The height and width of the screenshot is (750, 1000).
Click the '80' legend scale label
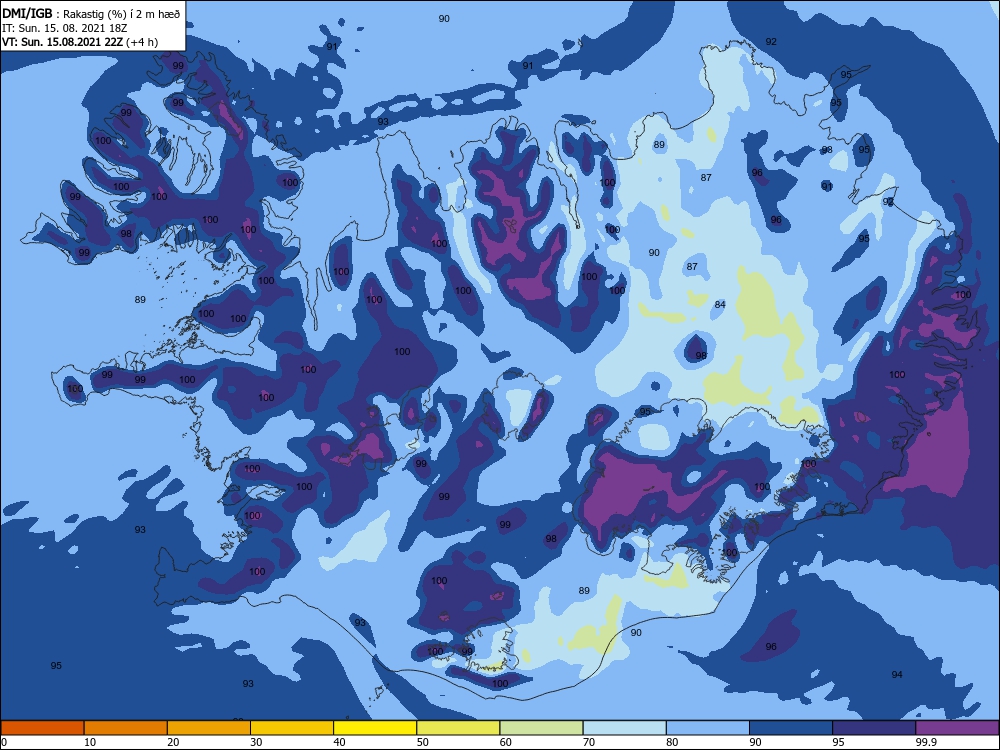pyautogui.click(x=673, y=742)
